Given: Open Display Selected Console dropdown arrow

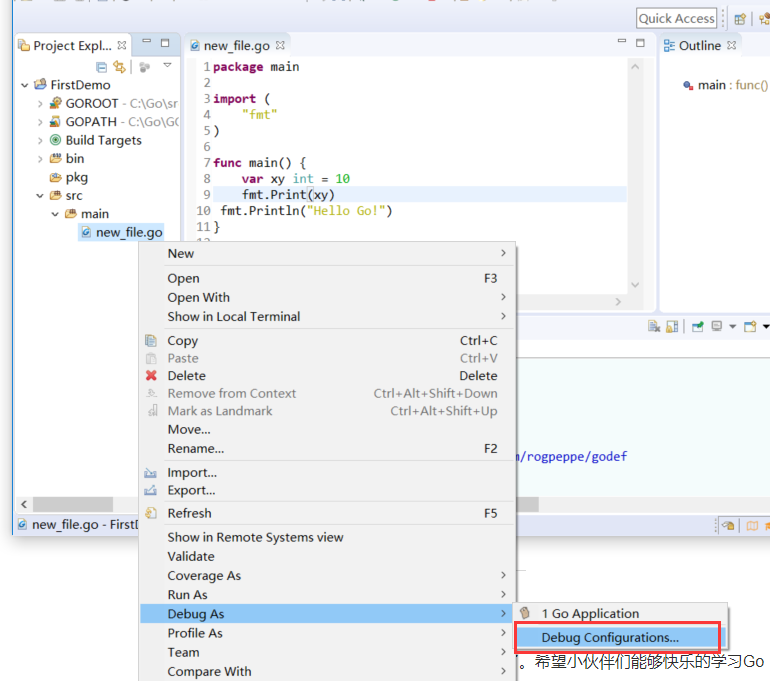Looking at the screenshot, I should [733, 327].
